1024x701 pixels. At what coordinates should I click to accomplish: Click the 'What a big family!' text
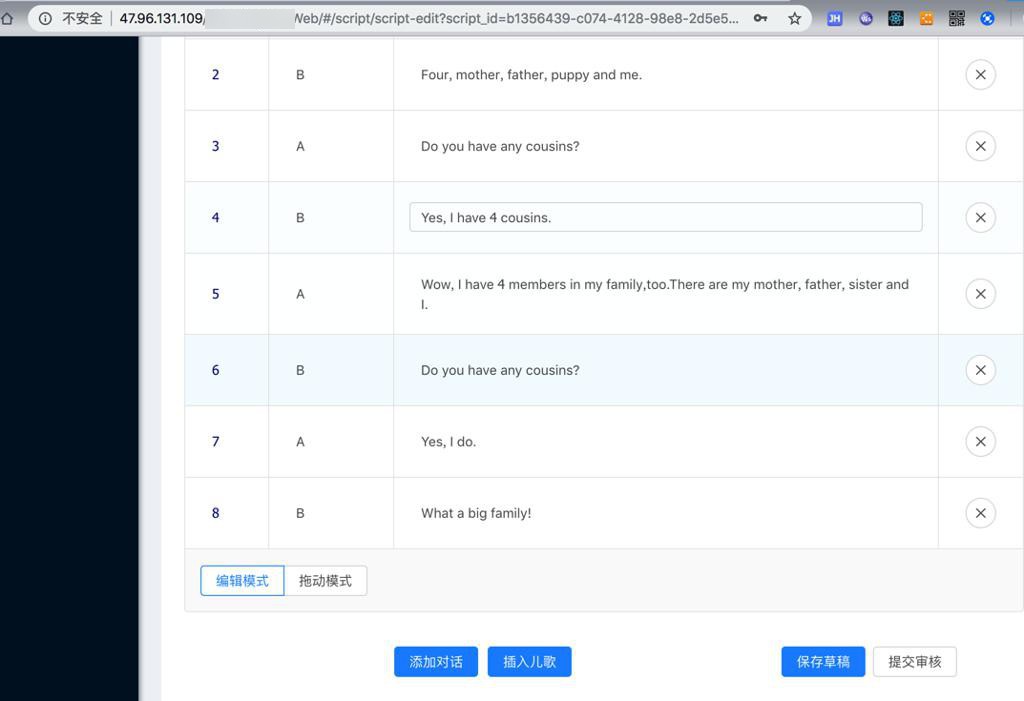click(476, 514)
